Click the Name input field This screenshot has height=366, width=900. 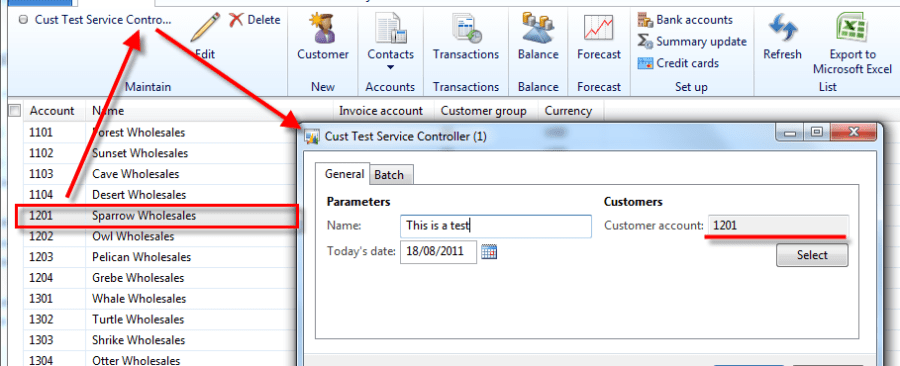495,226
